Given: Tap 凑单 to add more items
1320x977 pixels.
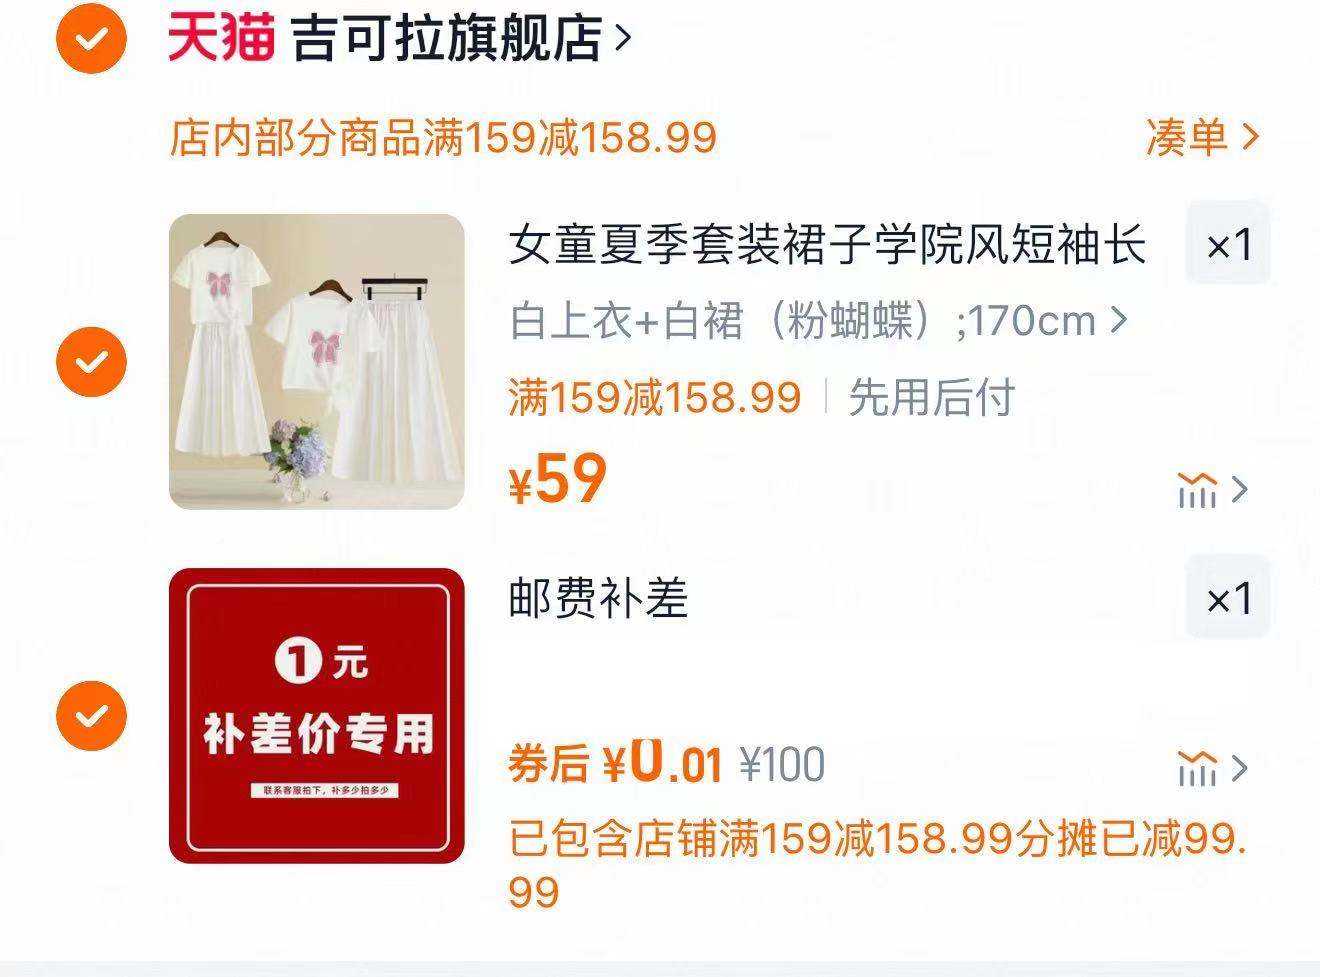Looking at the screenshot, I should 1186,137.
